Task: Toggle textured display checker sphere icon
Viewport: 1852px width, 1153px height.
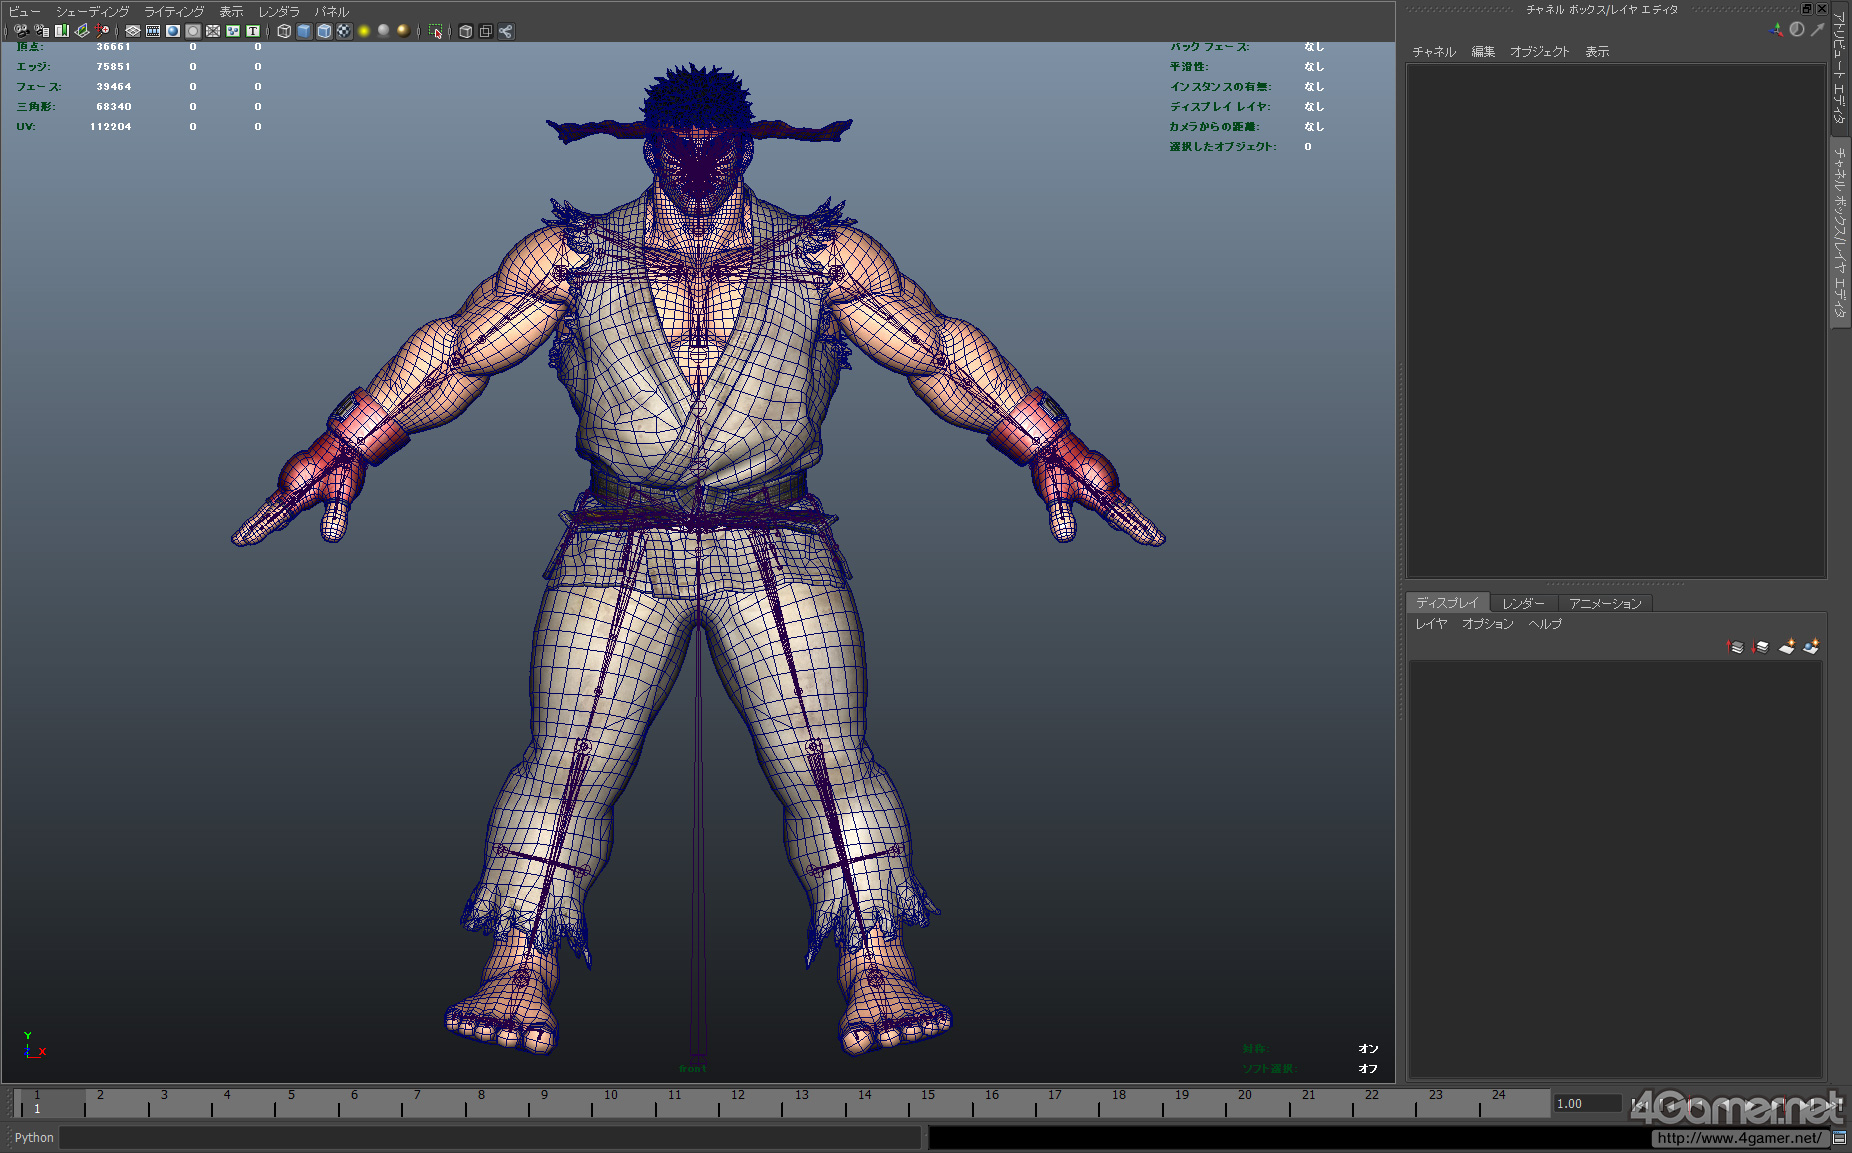Action: 344,31
